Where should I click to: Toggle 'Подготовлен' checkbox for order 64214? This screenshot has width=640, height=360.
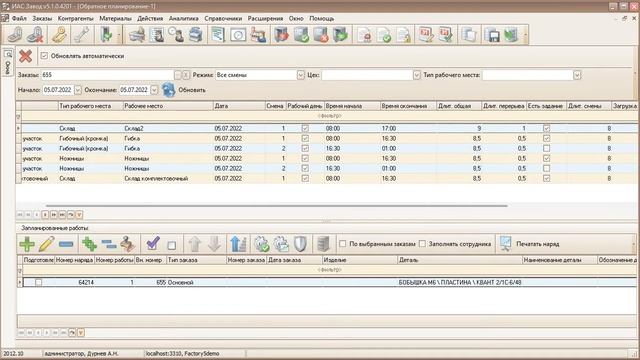38,282
